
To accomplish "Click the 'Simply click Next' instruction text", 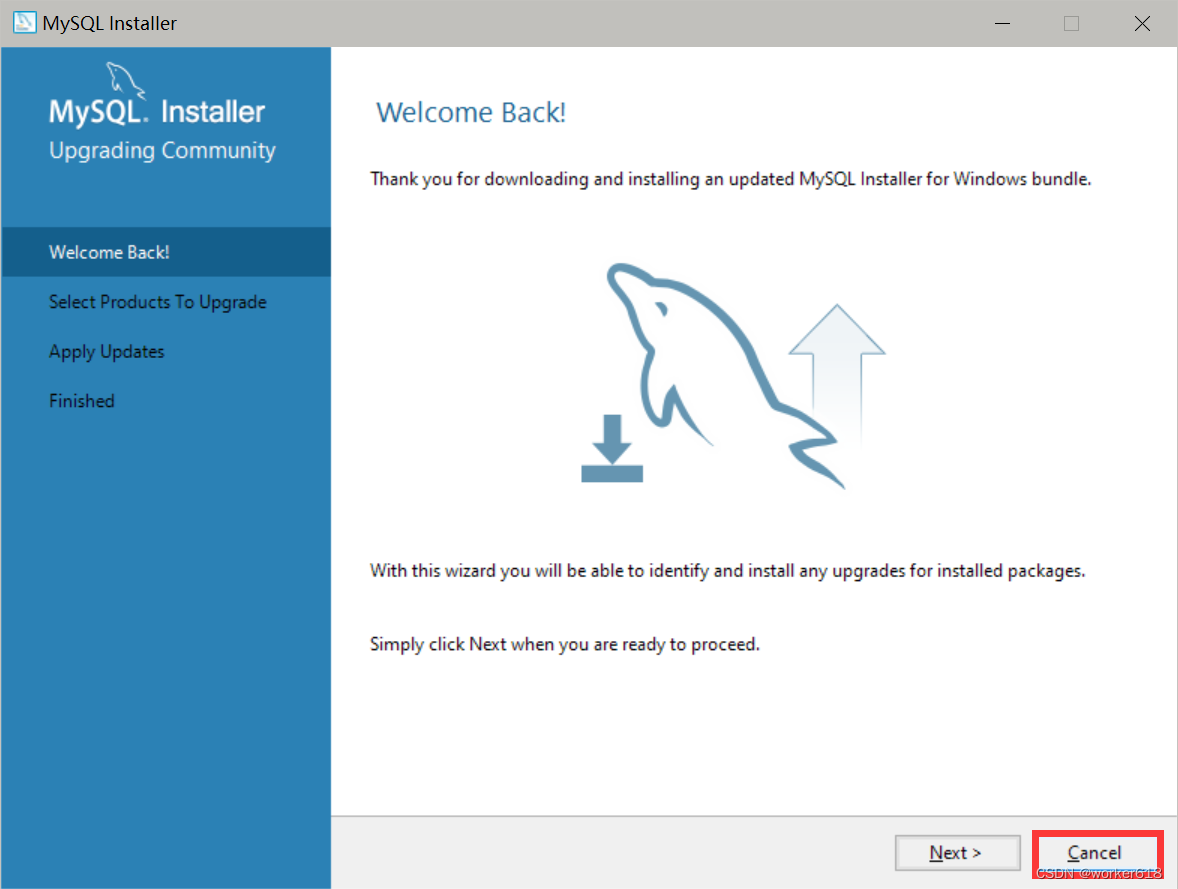I will (x=565, y=645).
